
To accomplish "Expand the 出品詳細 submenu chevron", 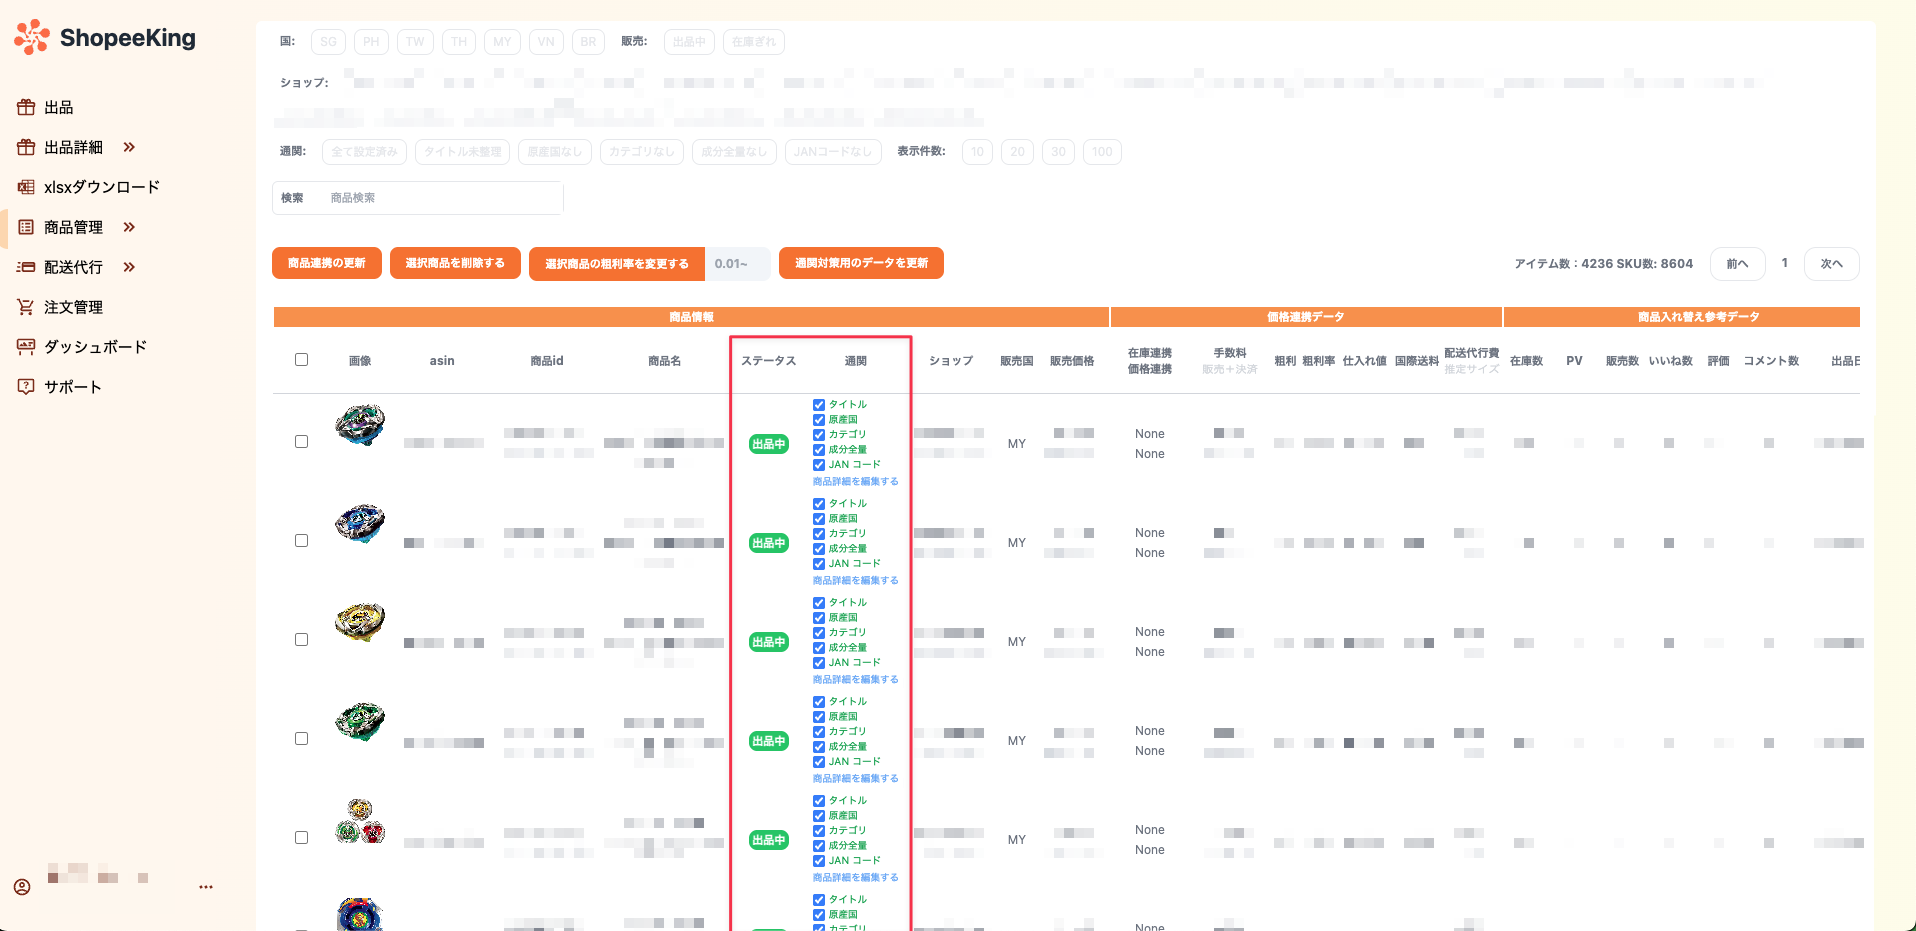I will click(x=129, y=147).
